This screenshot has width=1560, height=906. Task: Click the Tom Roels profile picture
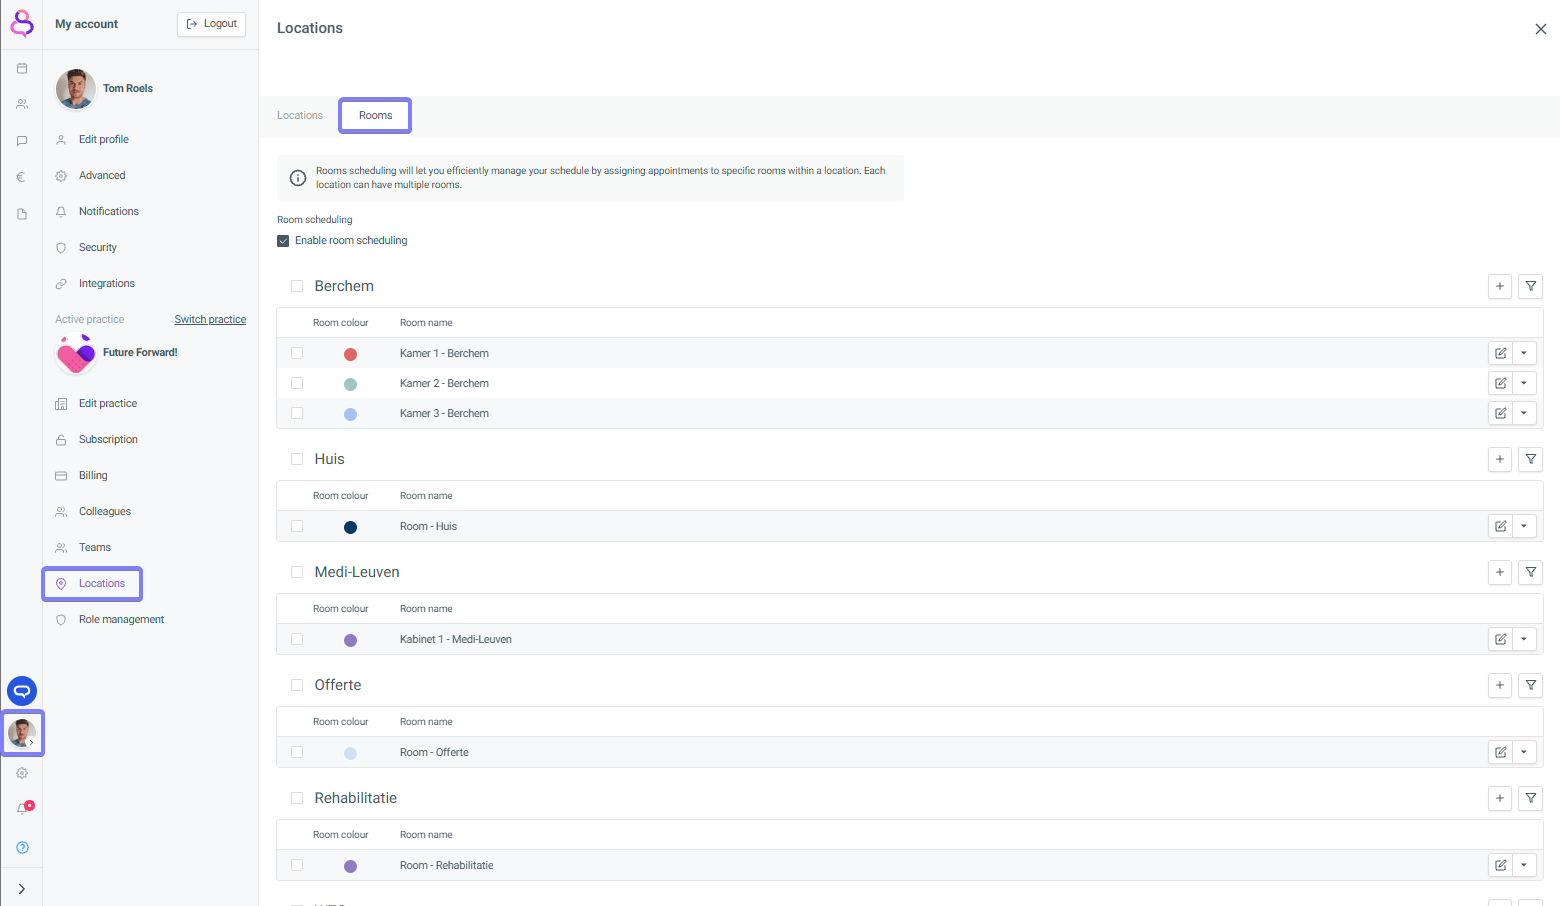coord(76,89)
